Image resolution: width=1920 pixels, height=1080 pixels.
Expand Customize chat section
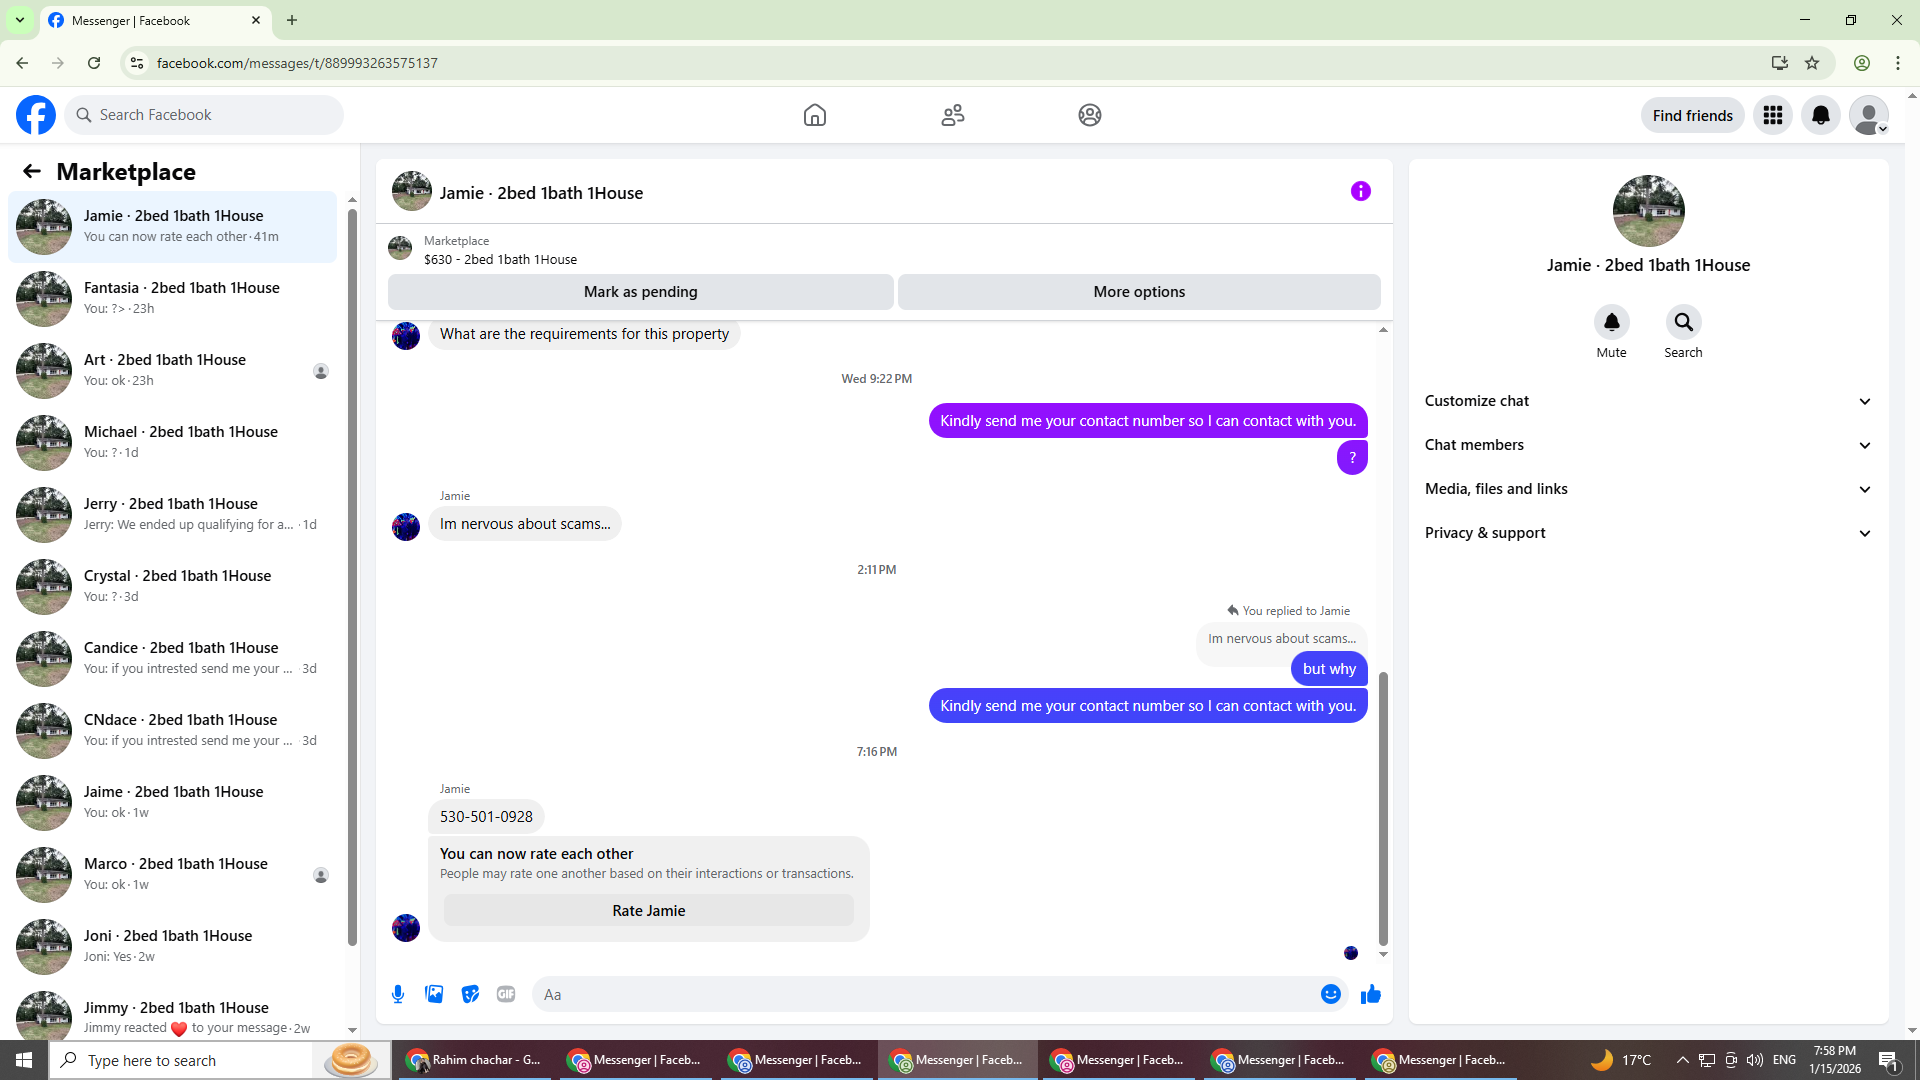(1648, 401)
